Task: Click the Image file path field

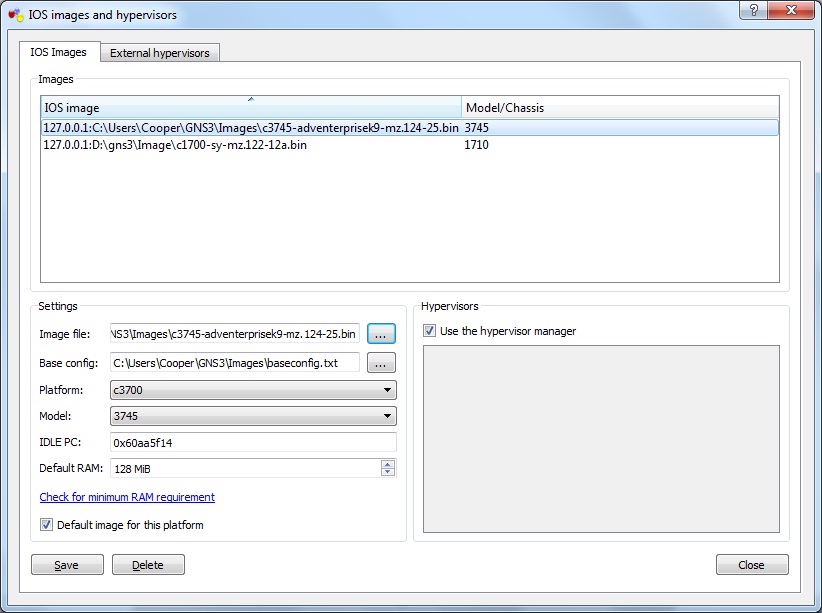Action: point(235,334)
